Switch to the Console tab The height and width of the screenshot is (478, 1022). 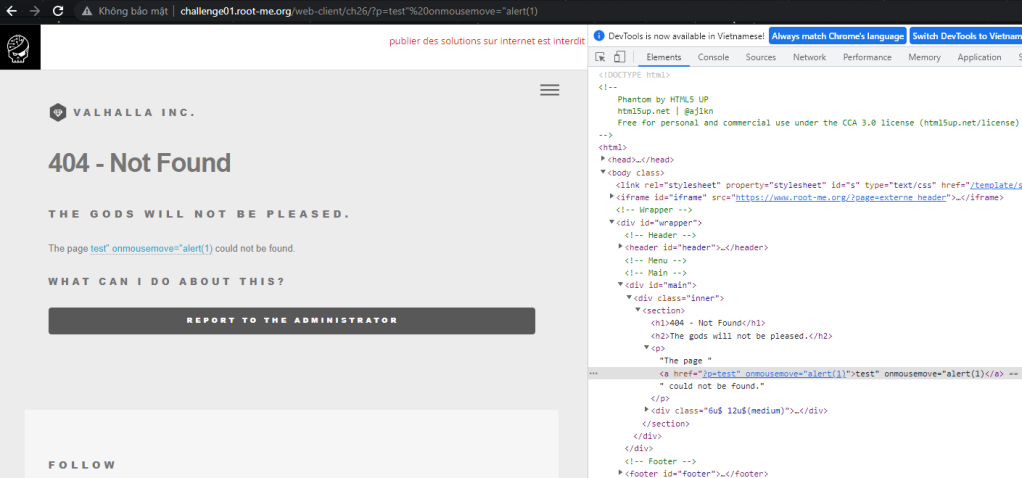[713, 58]
